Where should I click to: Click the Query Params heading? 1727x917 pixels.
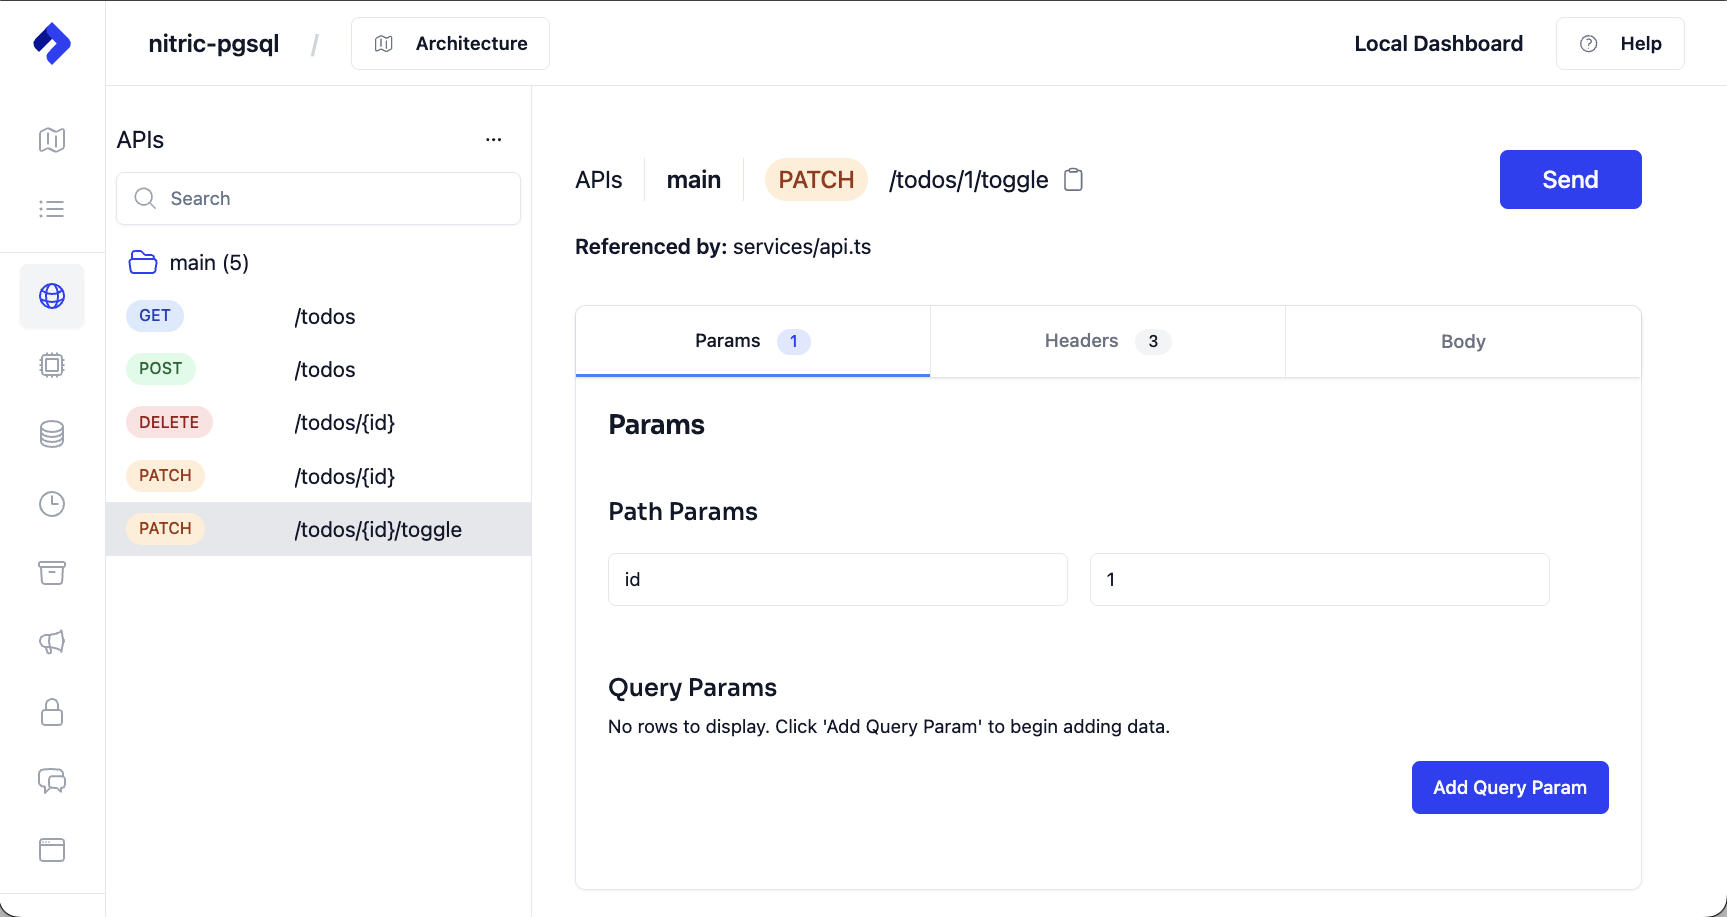692,688
